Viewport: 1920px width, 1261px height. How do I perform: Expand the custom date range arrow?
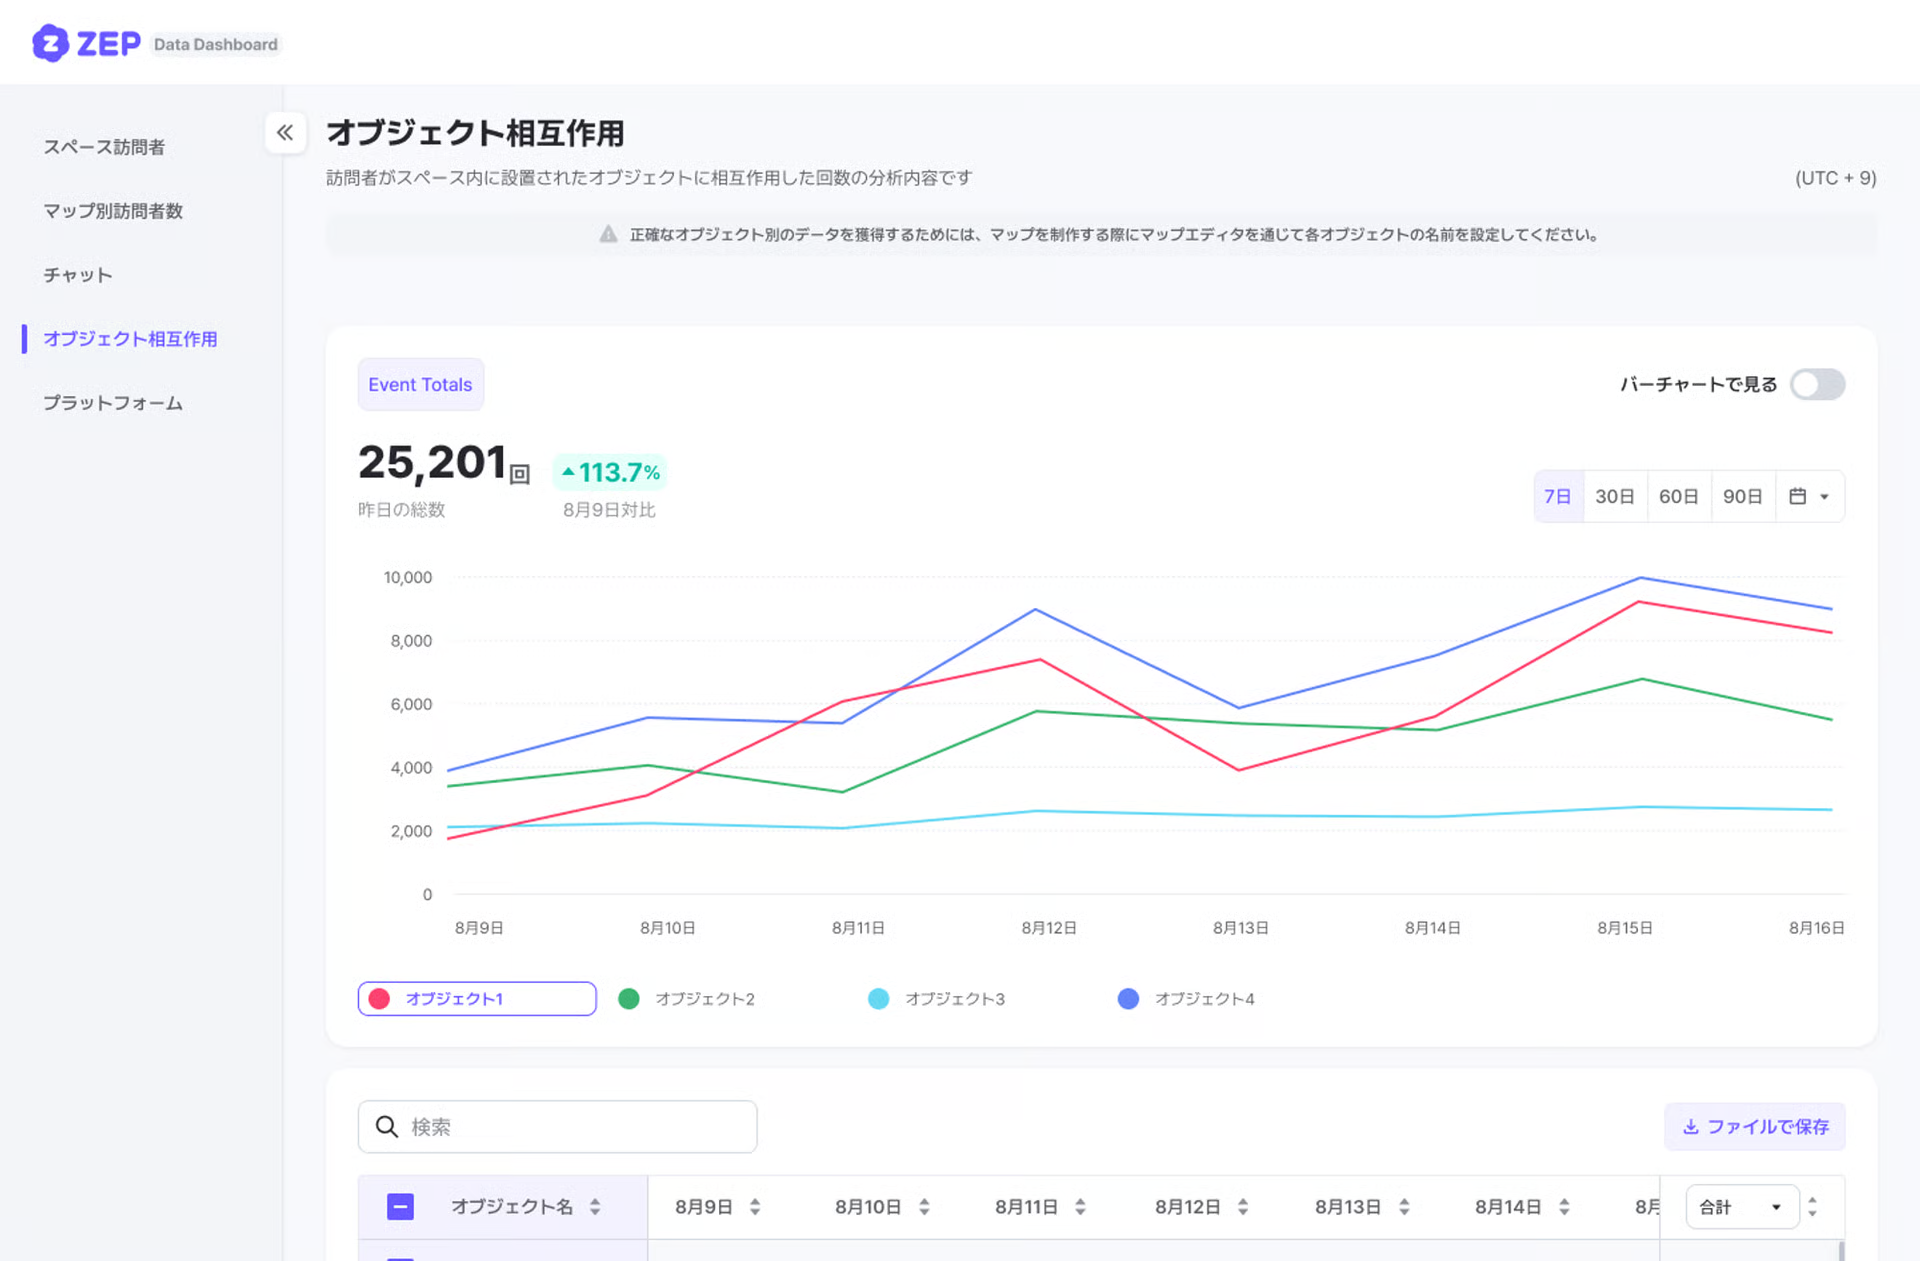click(1825, 497)
